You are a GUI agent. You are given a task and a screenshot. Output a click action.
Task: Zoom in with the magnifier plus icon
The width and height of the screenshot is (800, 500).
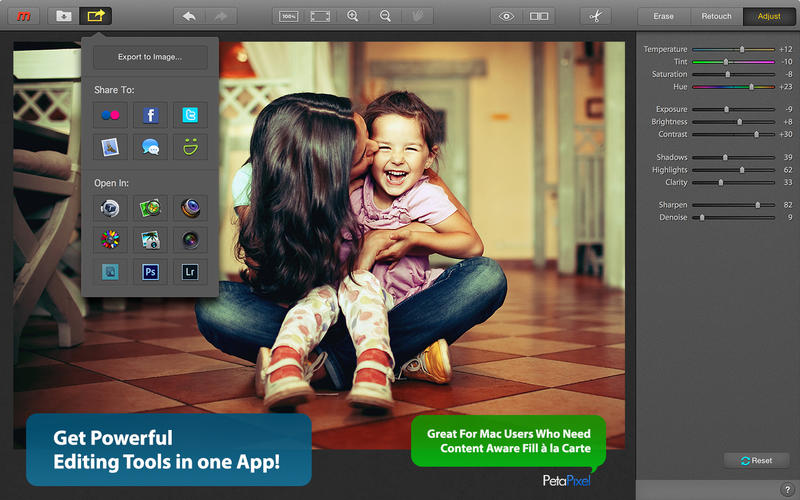click(x=352, y=16)
